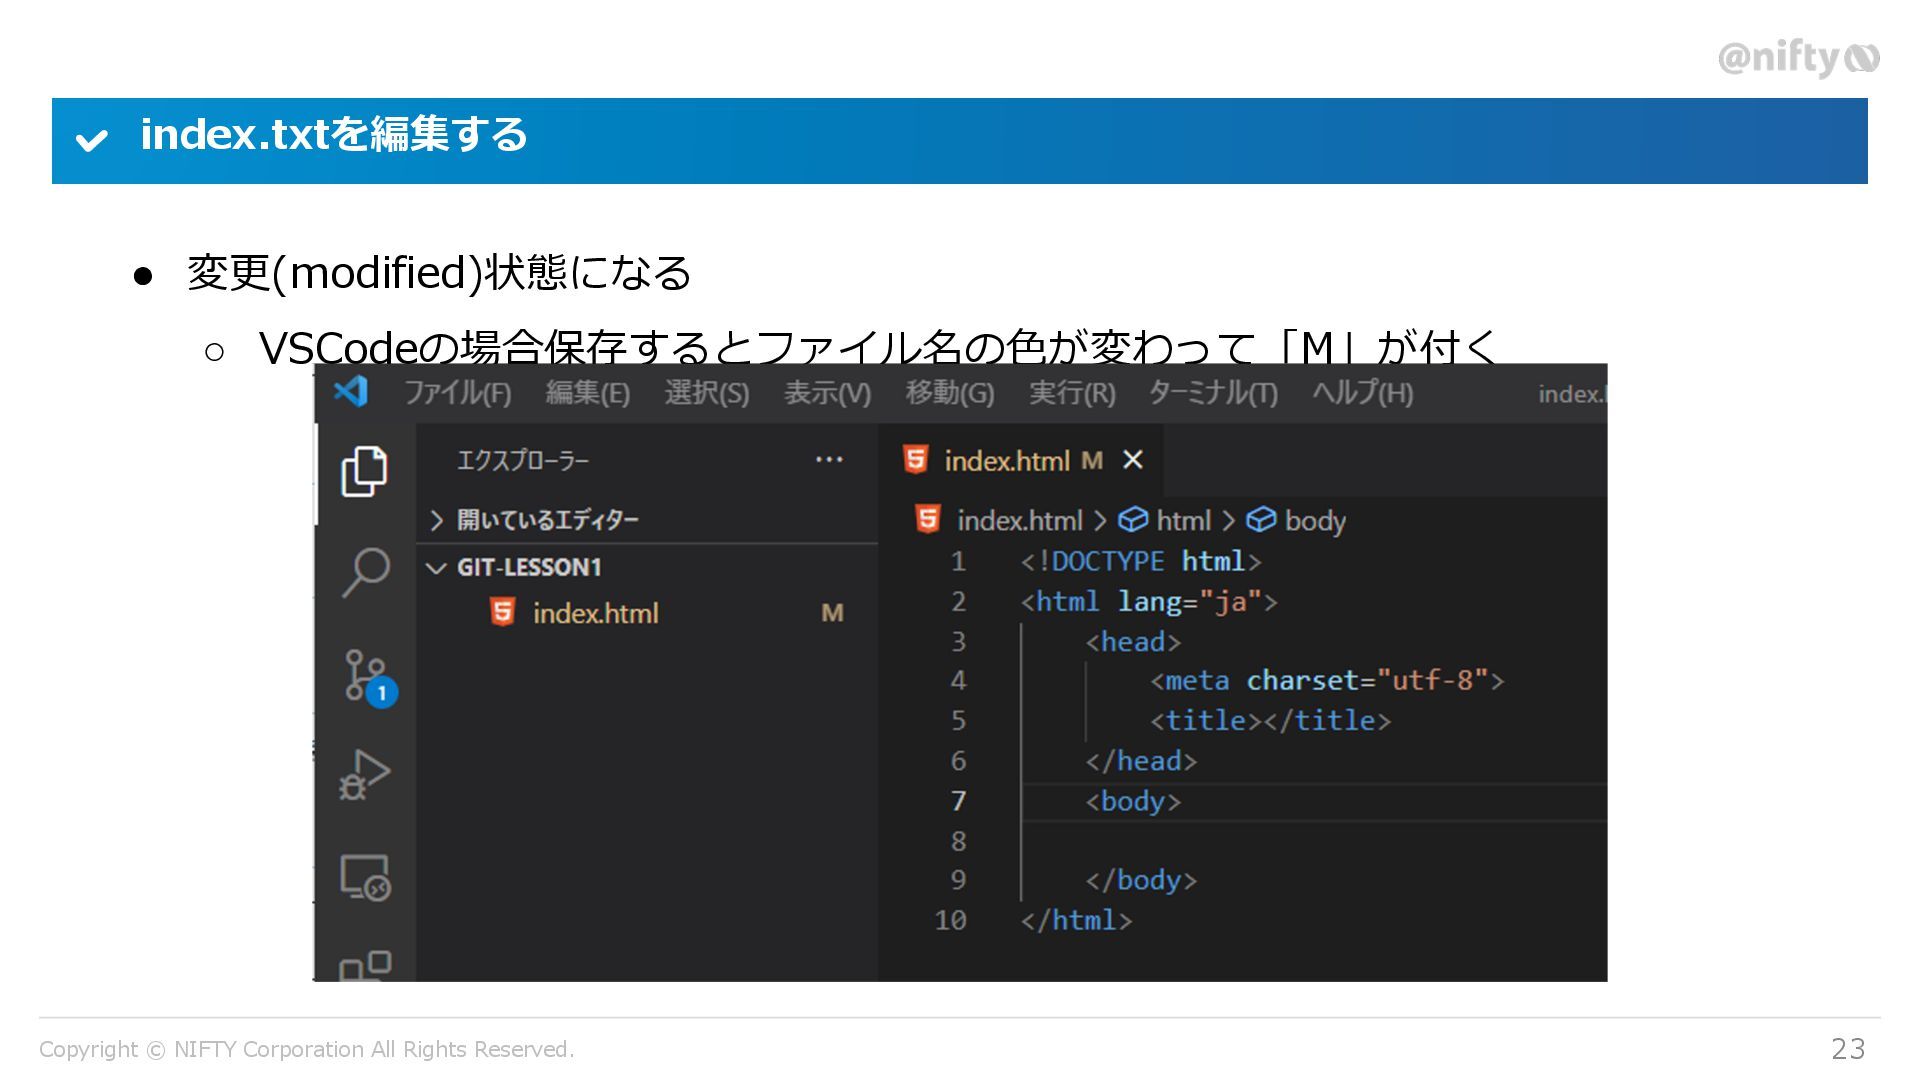Click line number 8 in the gutter
Screen dimensions: 1920x1080
click(957, 841)
